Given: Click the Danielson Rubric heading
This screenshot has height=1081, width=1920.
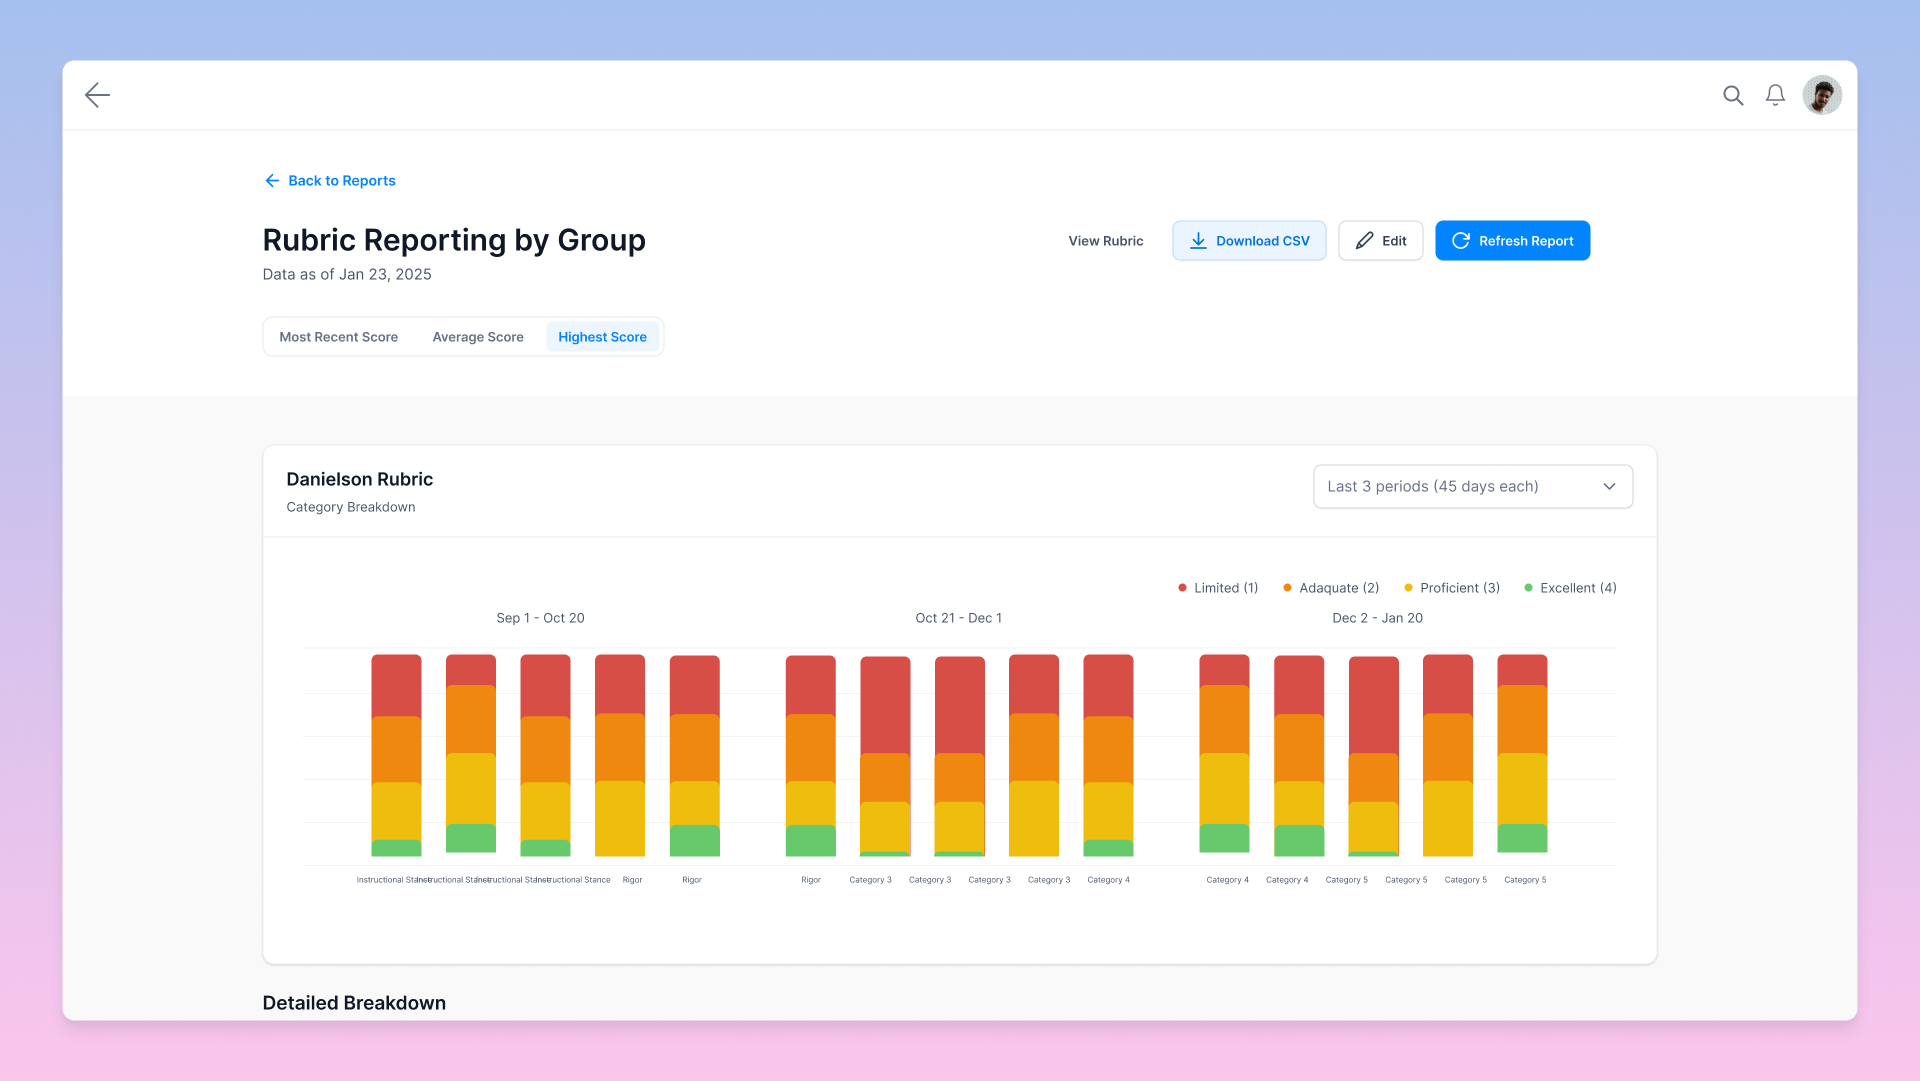Looking at the screenshot, I should click(359, 479).
